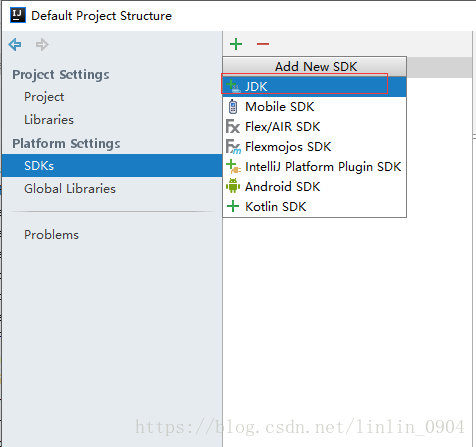Select Kotlin SDK menu entry
The image size is (476, 447).
(314, 207)
